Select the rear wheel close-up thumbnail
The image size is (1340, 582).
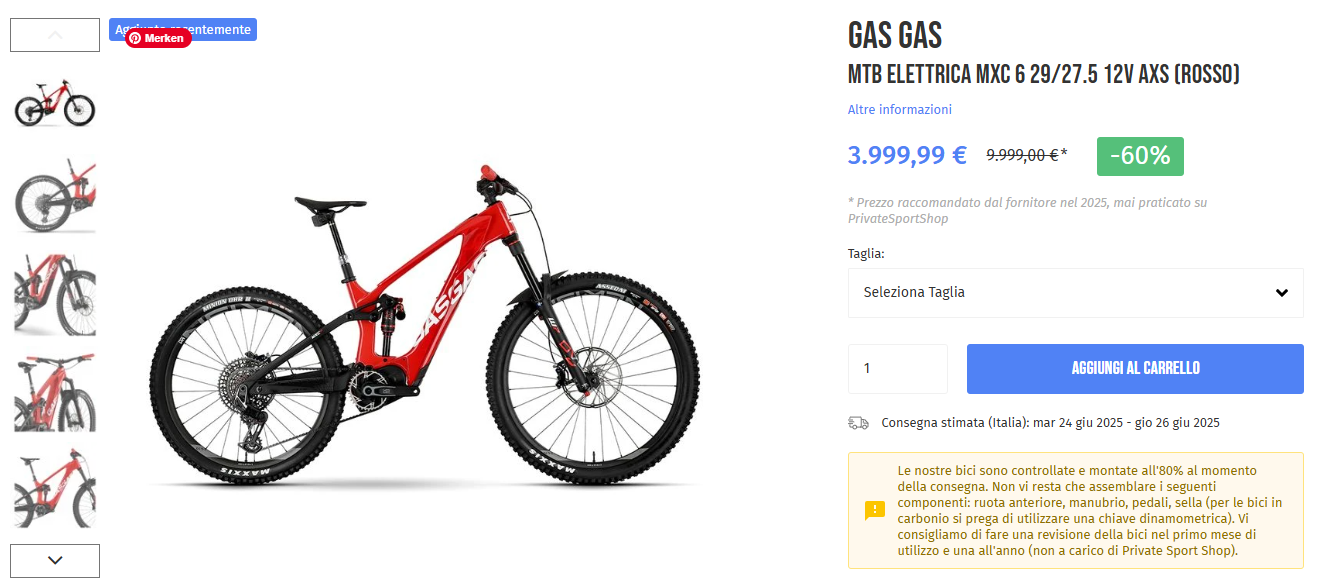55,197
